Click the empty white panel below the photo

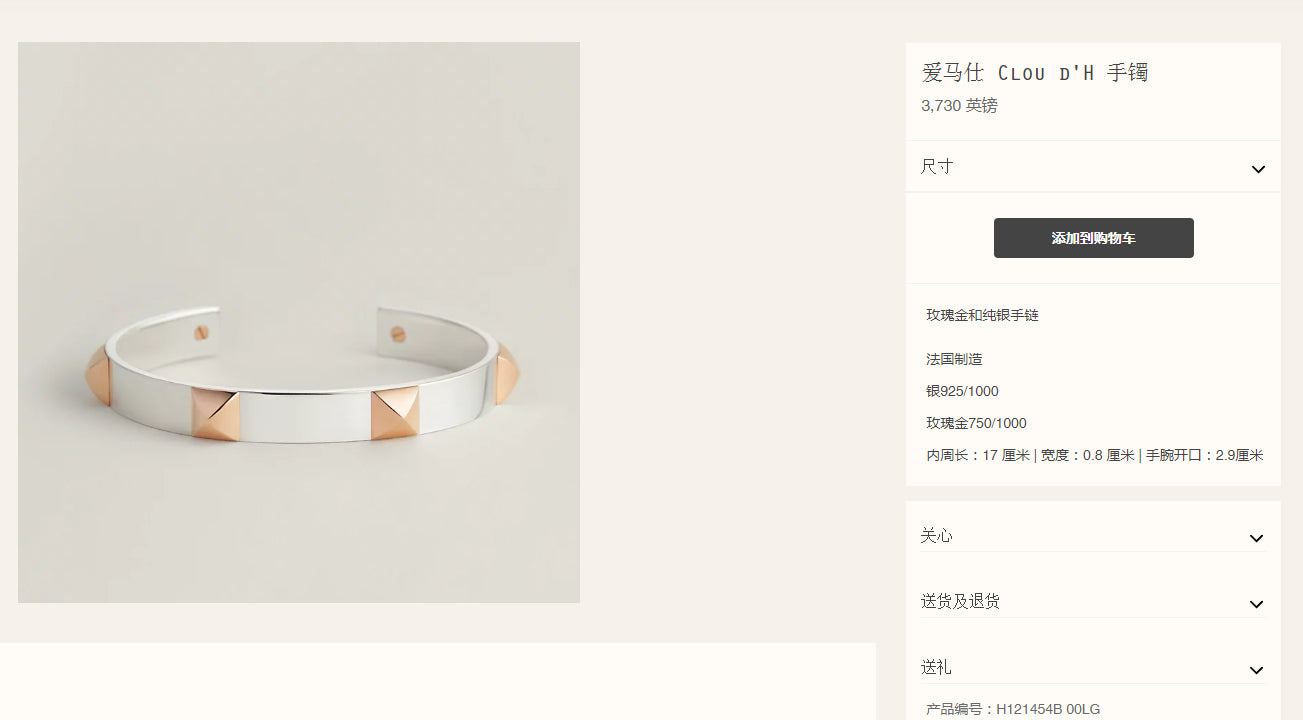438,681
